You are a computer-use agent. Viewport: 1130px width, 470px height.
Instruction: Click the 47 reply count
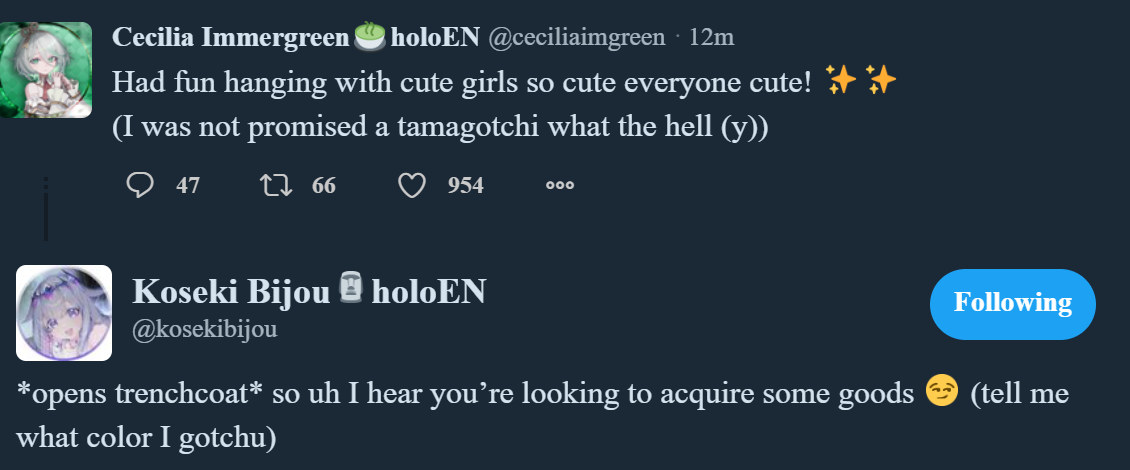click(x=188, y=185)
